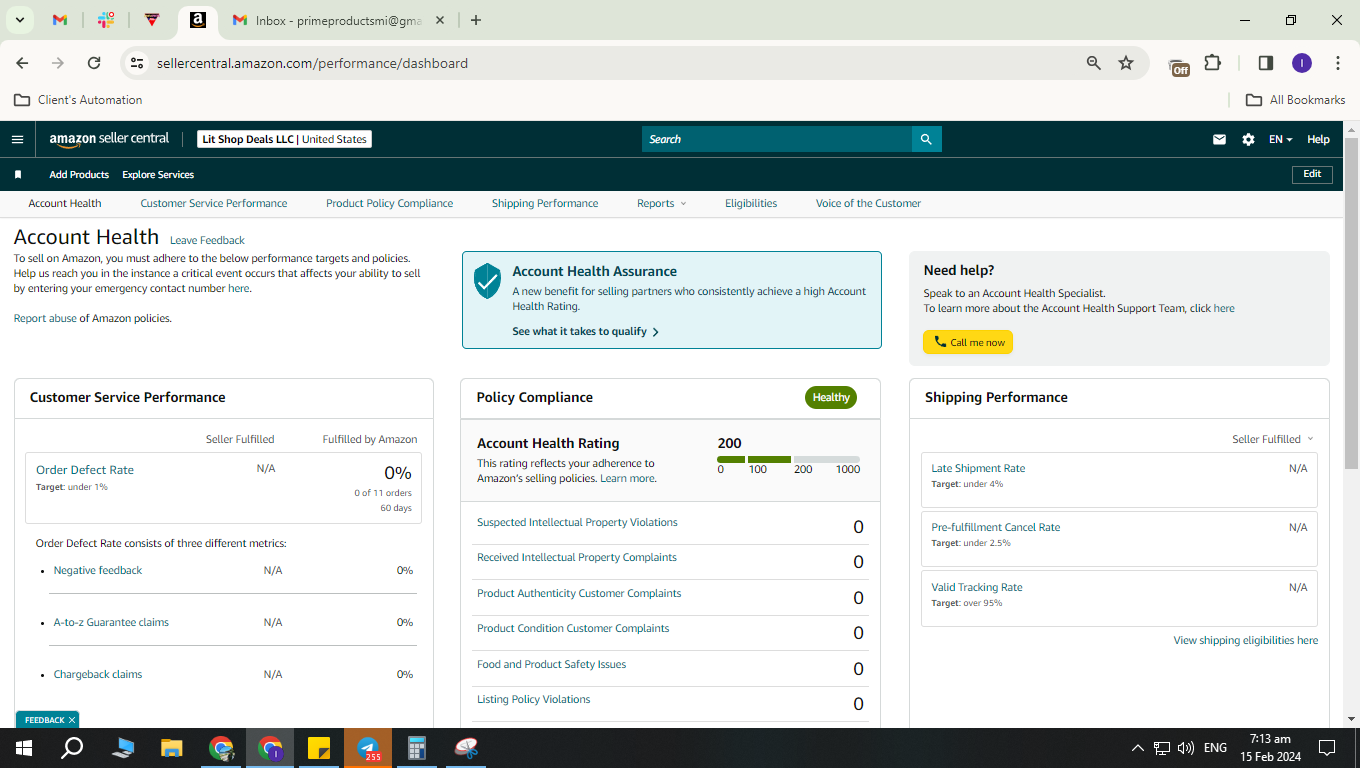This screenshot has width=1360, height=768.
Task: Open the settings gear in Seller Central
Action: pyautogui.click(x=1248, y=139)
